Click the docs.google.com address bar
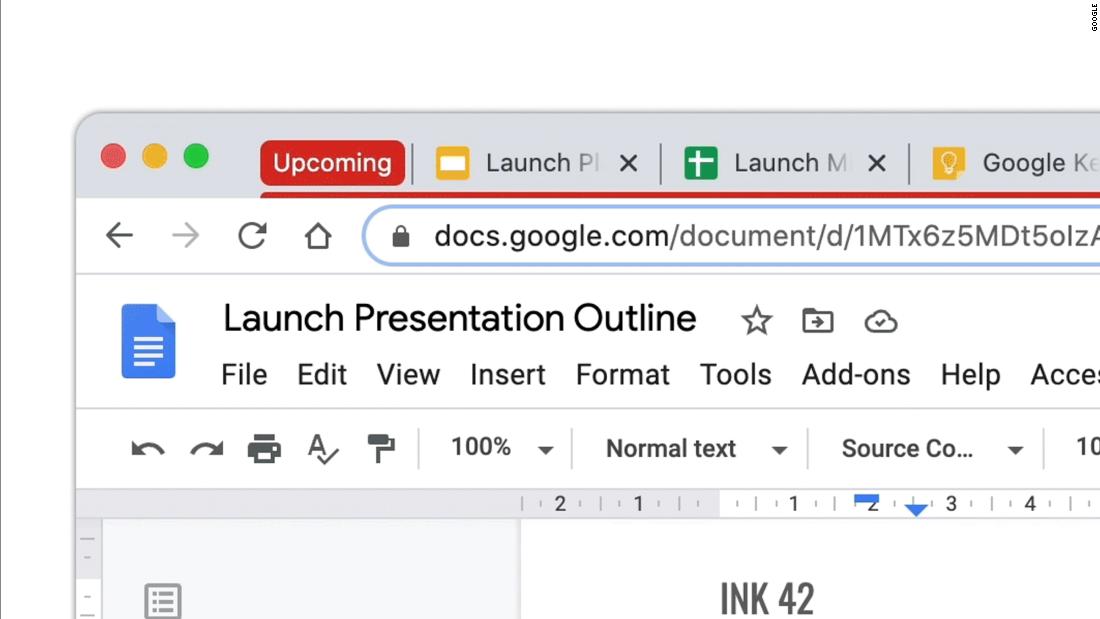The height and width of the screenshot is (619, 1100). [733, 236]
